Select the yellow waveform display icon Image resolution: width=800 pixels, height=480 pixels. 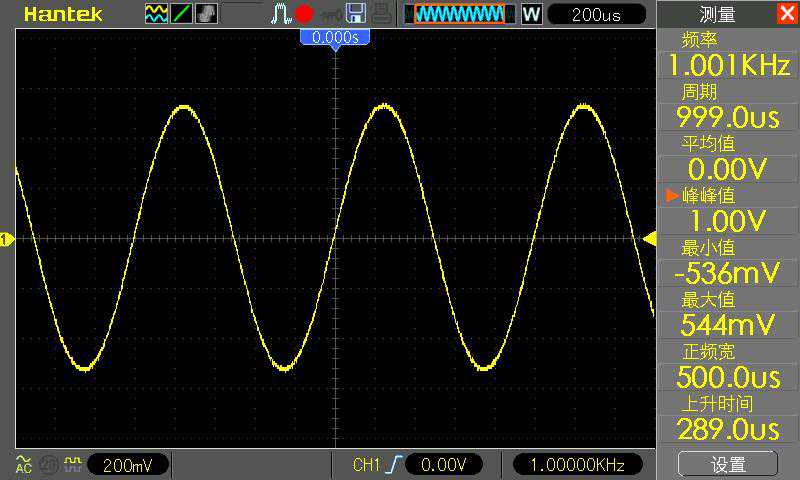click(157, 14)
